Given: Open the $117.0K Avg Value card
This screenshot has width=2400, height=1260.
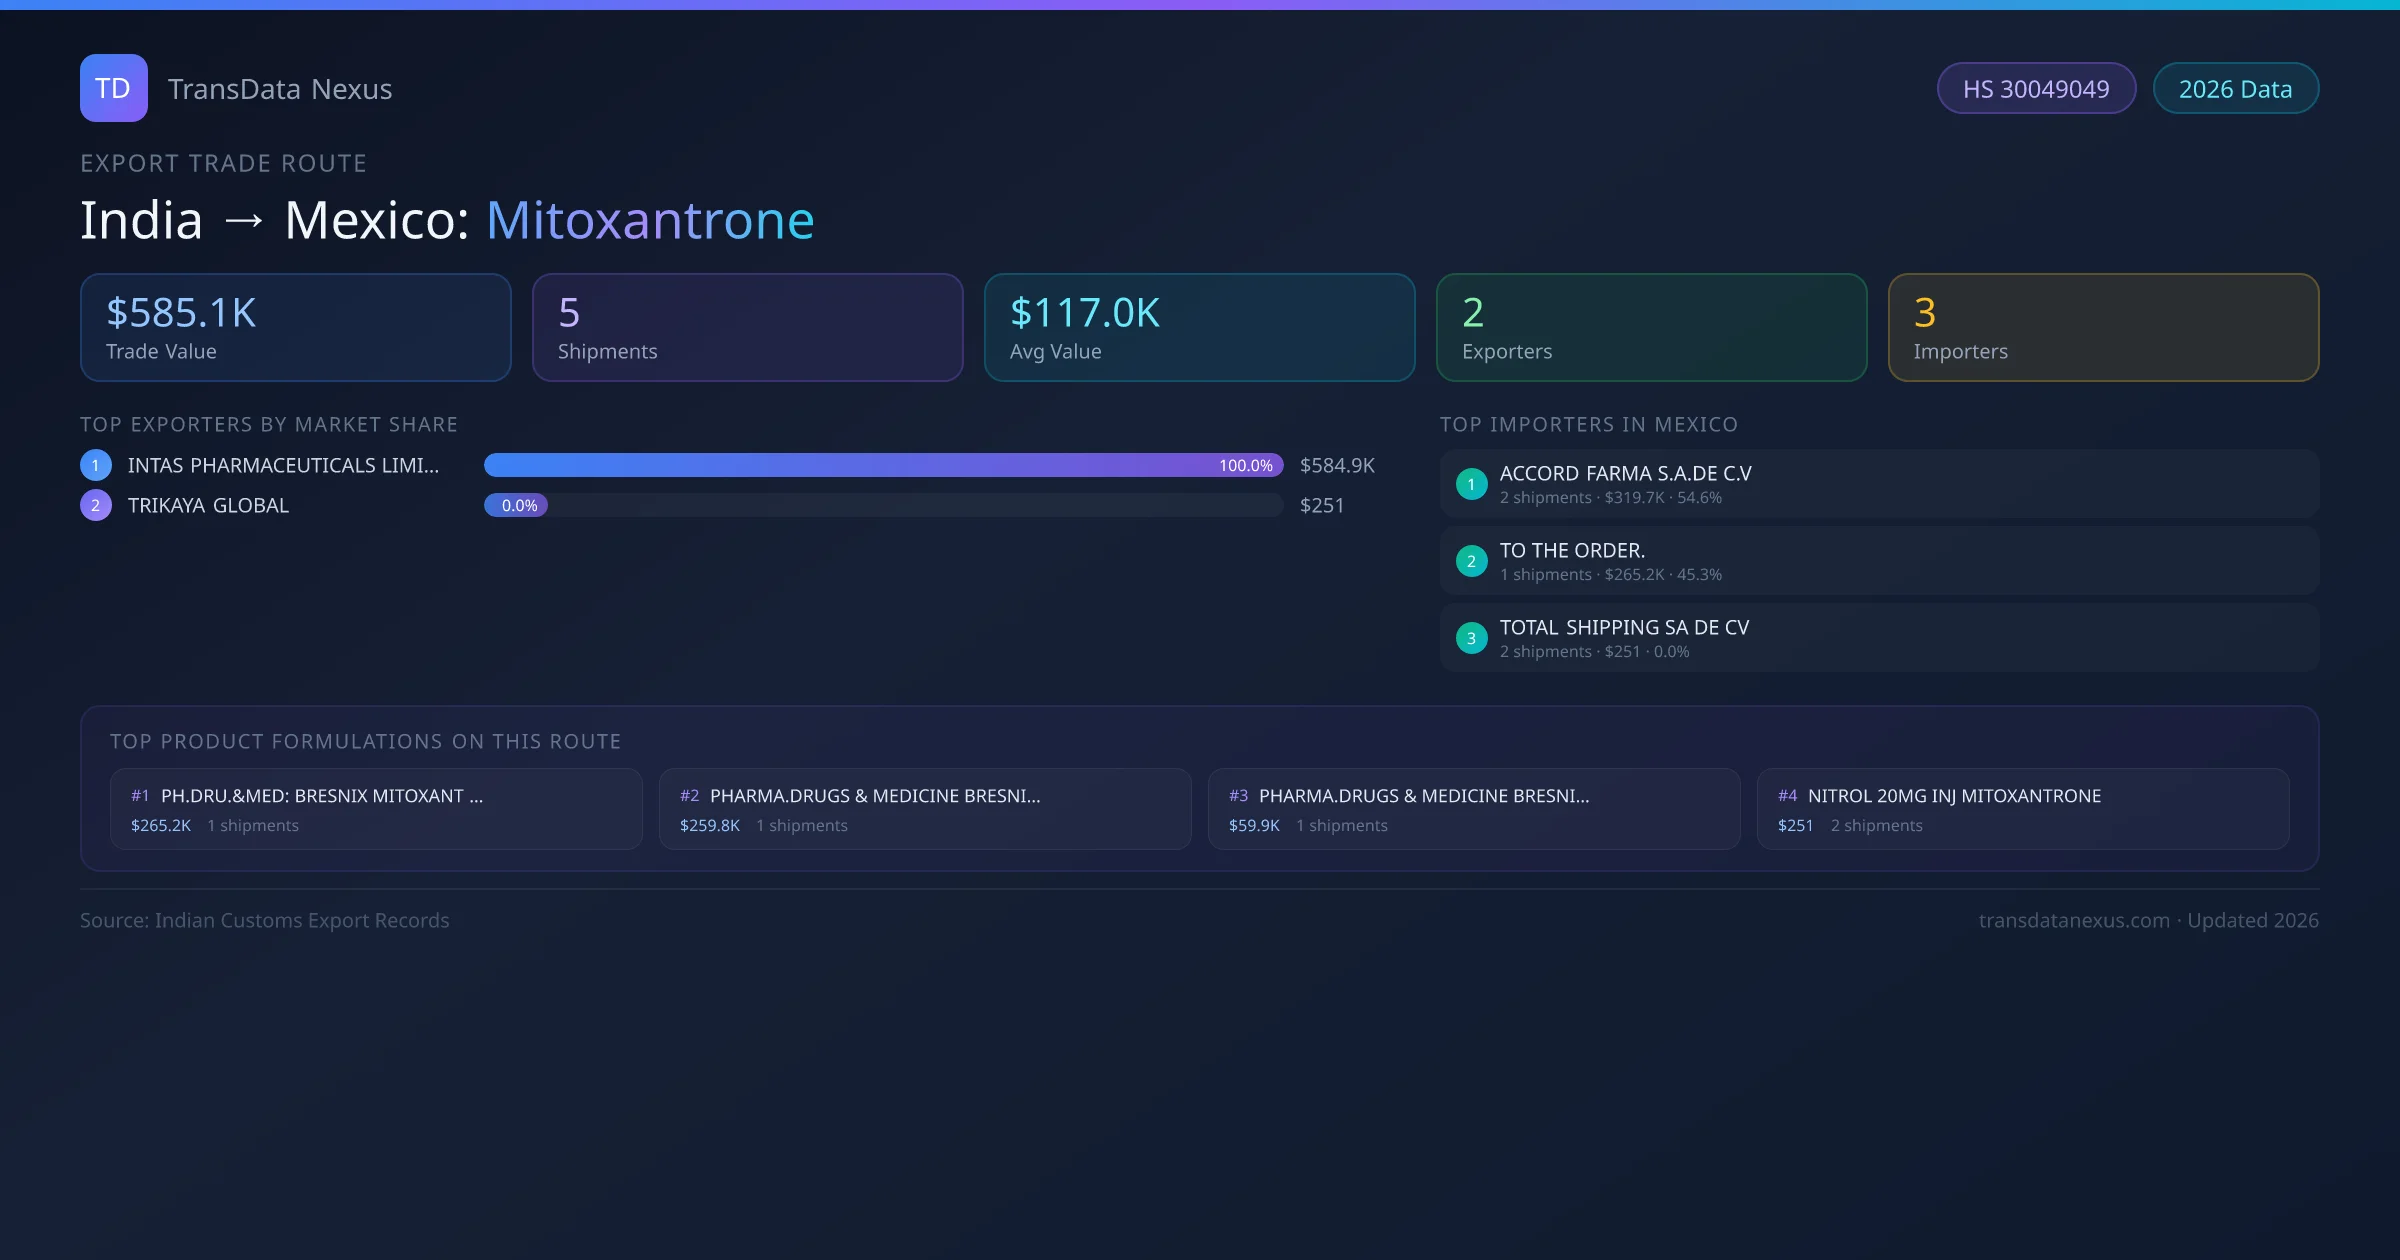Looking at the screenshot, I should click(1199, 327).
